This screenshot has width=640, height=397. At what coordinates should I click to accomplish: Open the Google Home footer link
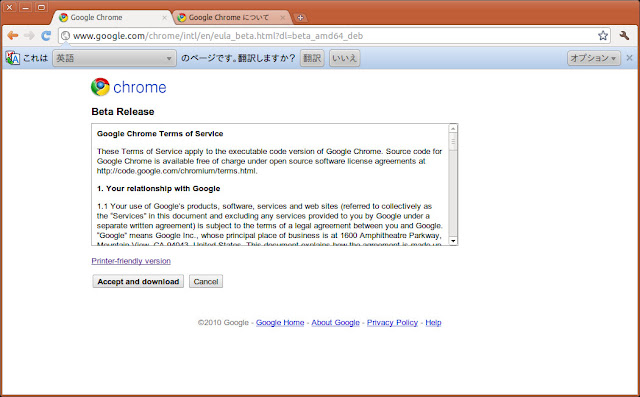(280, 323)
